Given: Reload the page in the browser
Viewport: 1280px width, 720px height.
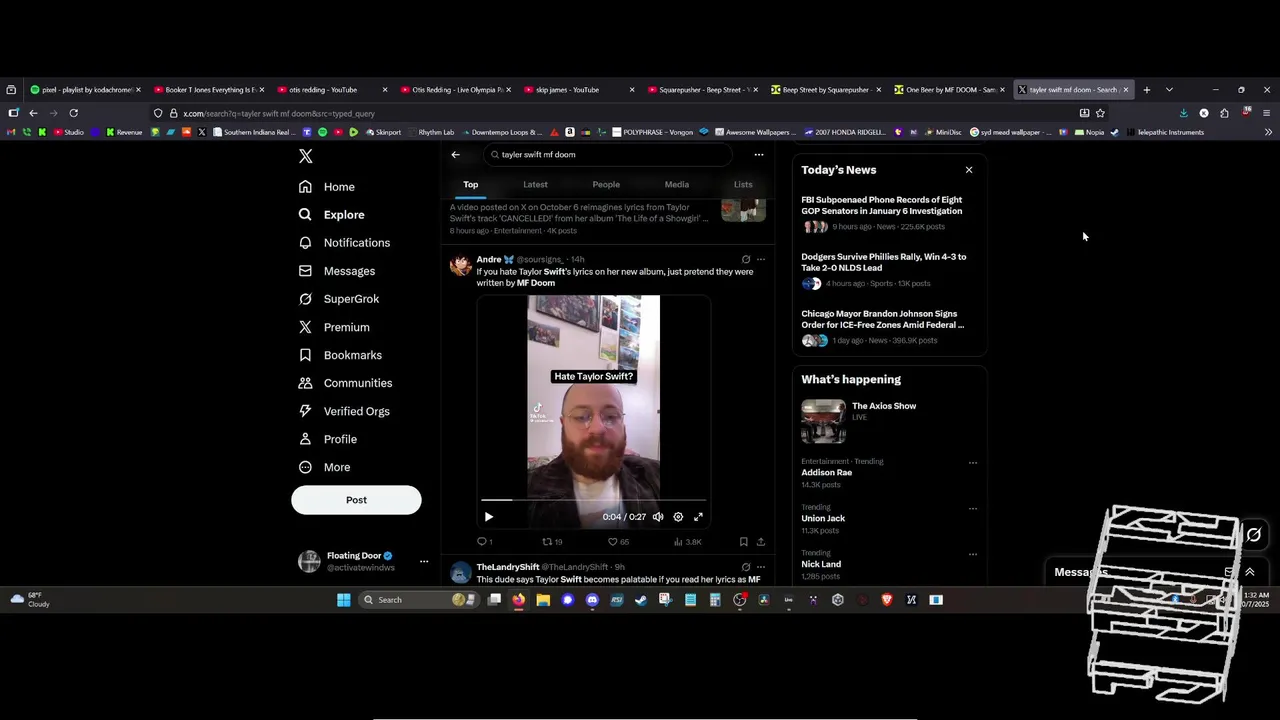Looking at the screenshot, I should coord(73,113).
